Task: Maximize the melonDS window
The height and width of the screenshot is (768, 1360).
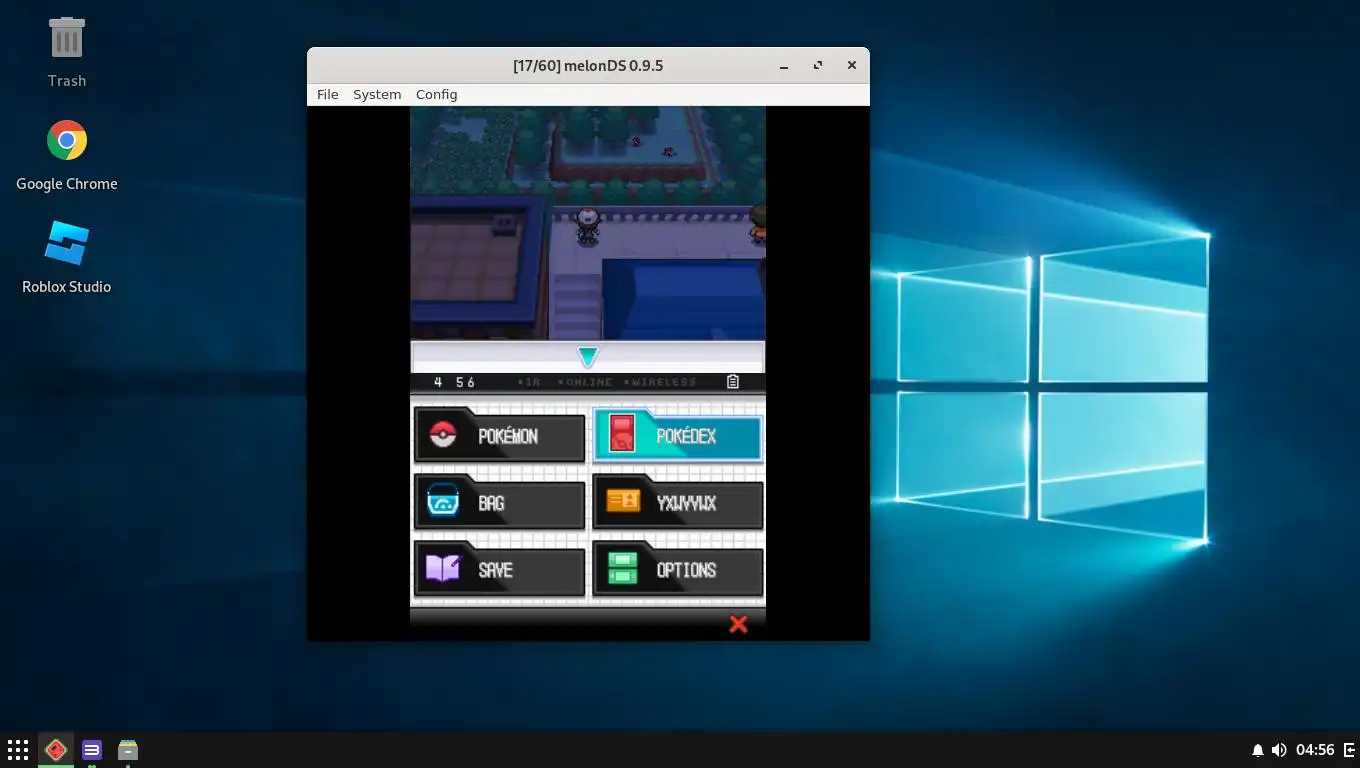Action: tap(818, 65)
